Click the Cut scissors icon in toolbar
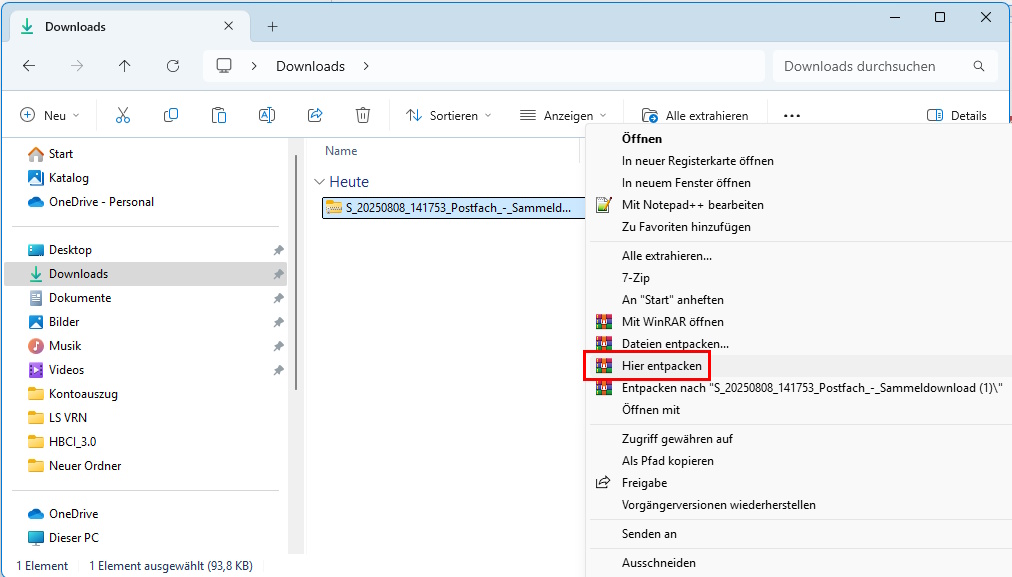The image size is (1012, 577). (123, 115)
